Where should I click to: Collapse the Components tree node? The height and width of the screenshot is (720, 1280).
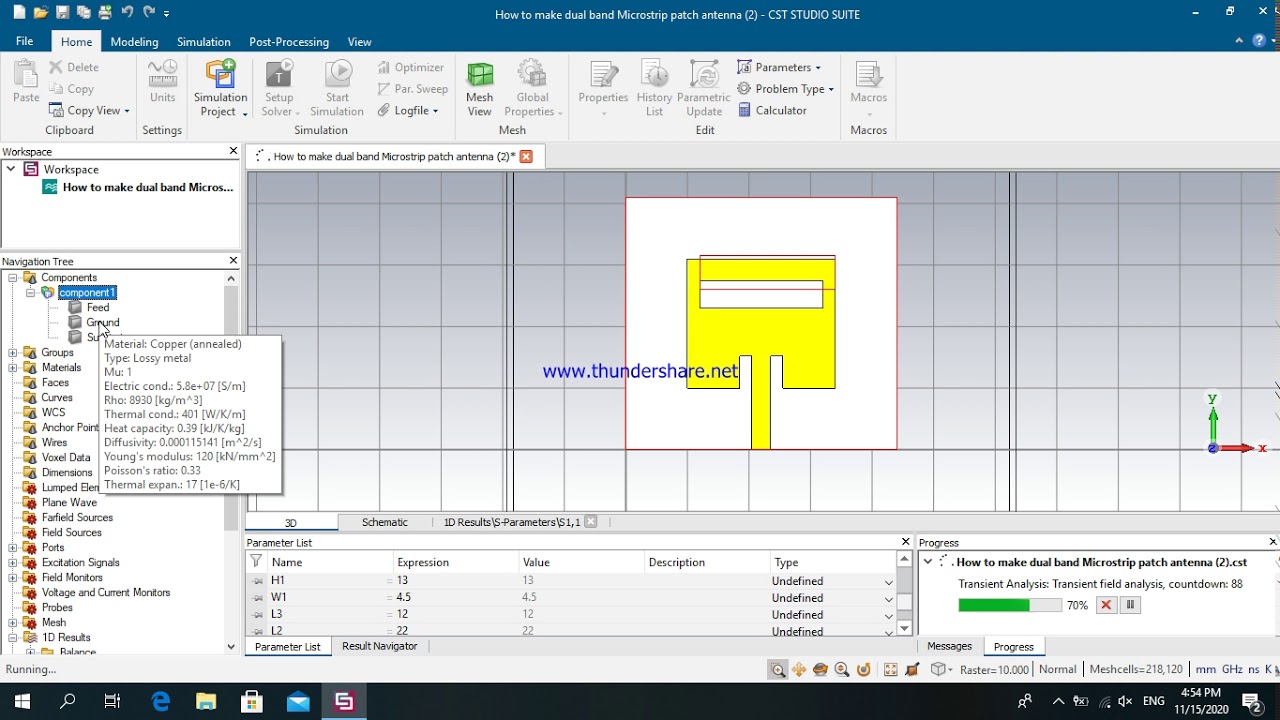tap(13, 277)
